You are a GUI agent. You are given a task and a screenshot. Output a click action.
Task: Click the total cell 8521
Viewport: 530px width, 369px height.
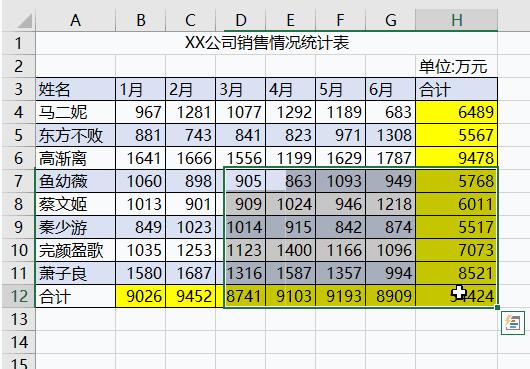[x=457, y=273]
